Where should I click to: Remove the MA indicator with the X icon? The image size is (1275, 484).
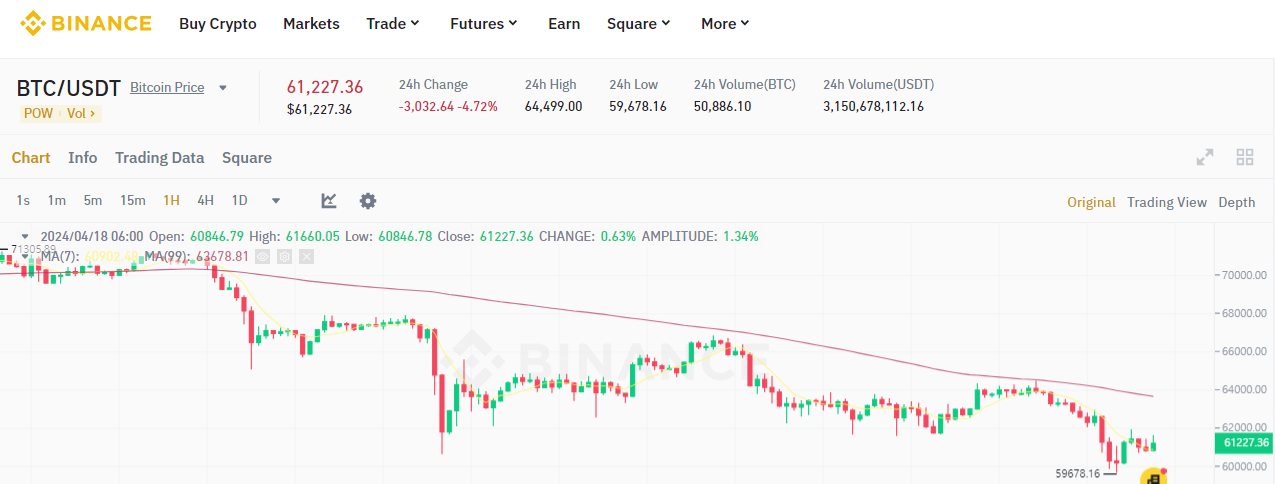coord(306,257)
